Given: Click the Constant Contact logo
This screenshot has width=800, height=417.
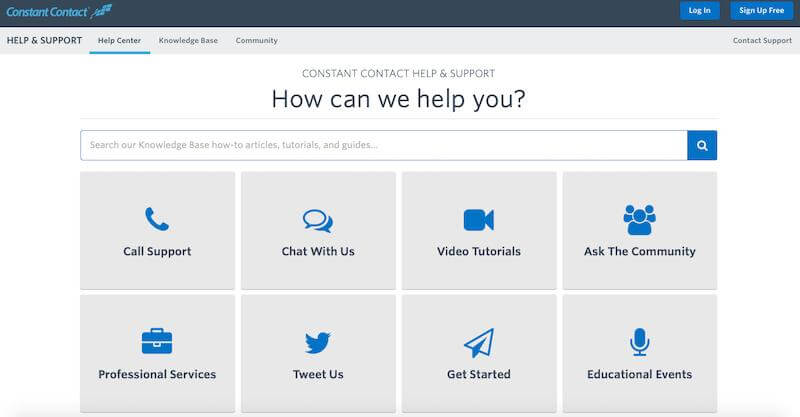Looking at the screenshot, I should tap(59, 11).
